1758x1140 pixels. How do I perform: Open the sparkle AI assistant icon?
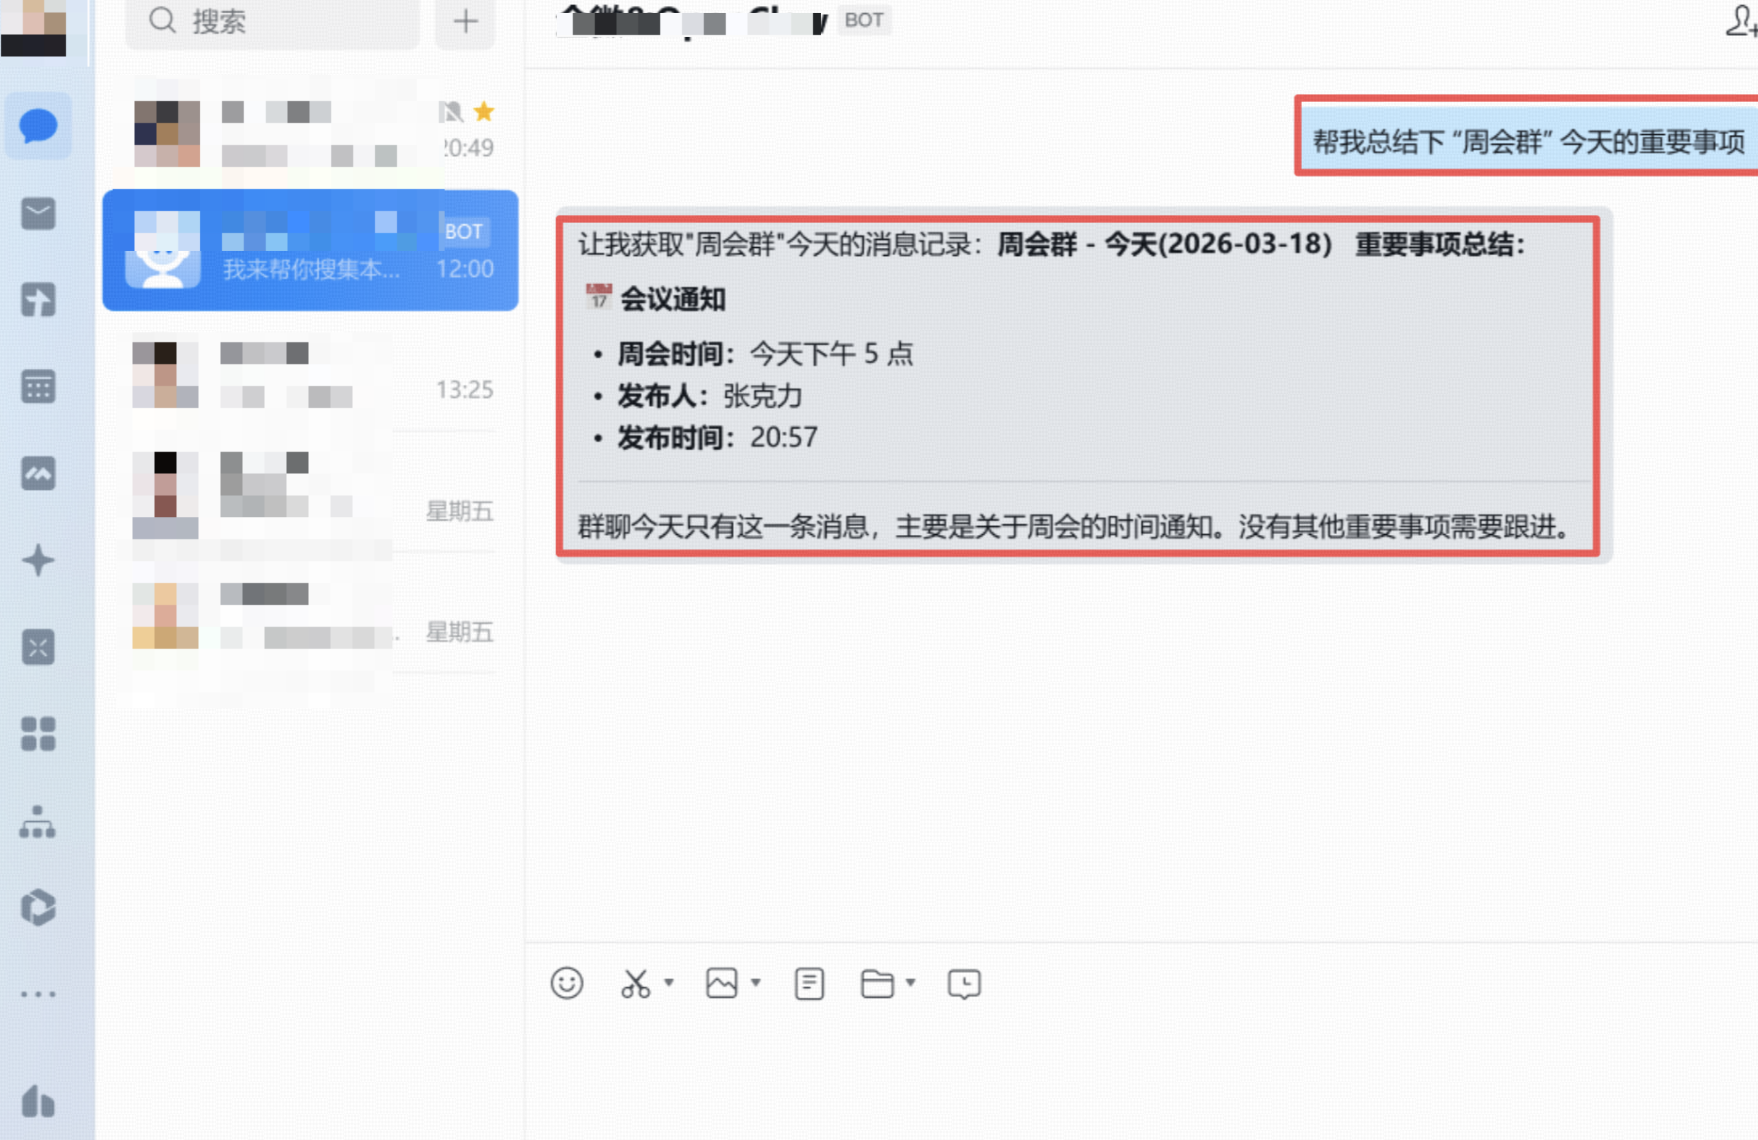38,560
